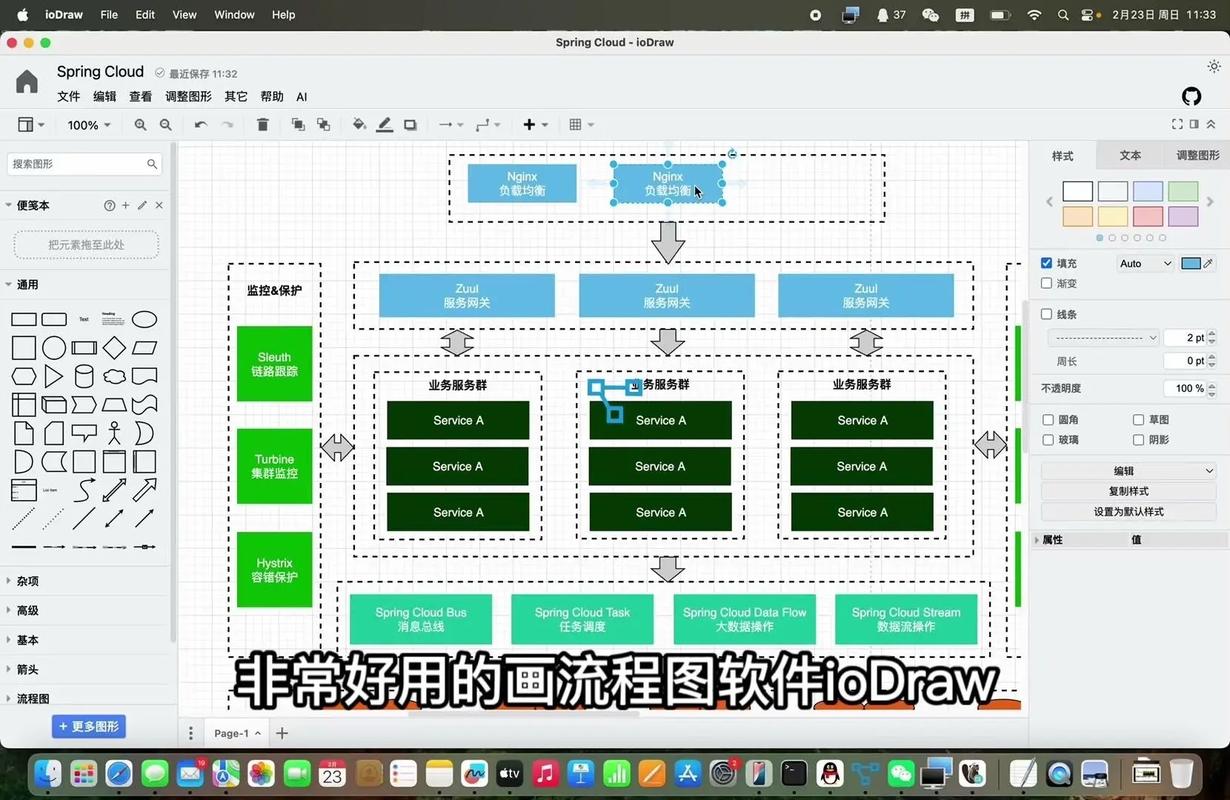The height and width of the screenshot is (800, 1230).
Task: Open the GitHub icon near the AI menu
Action: tap(1190, 96)
